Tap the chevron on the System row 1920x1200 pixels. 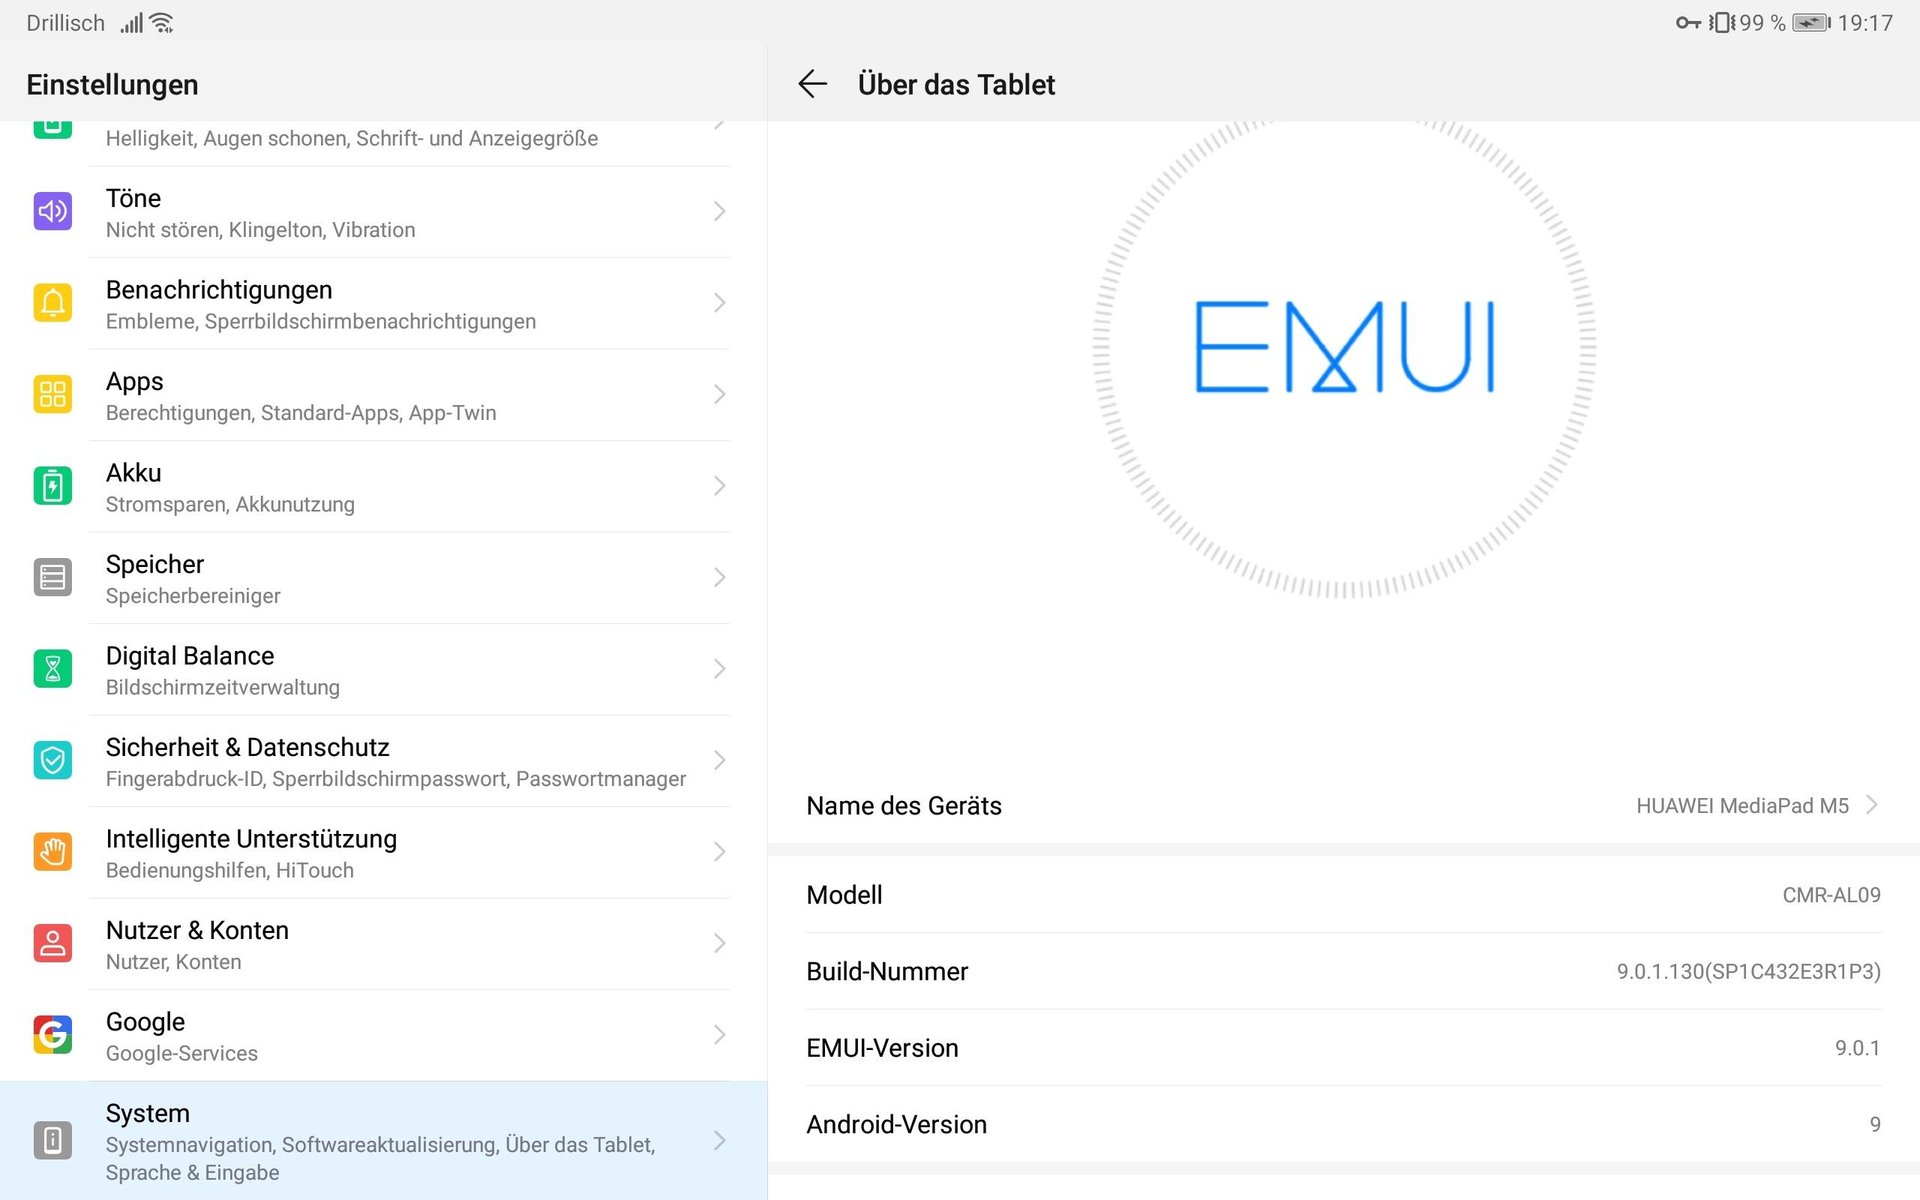(x=719, y=1140)
